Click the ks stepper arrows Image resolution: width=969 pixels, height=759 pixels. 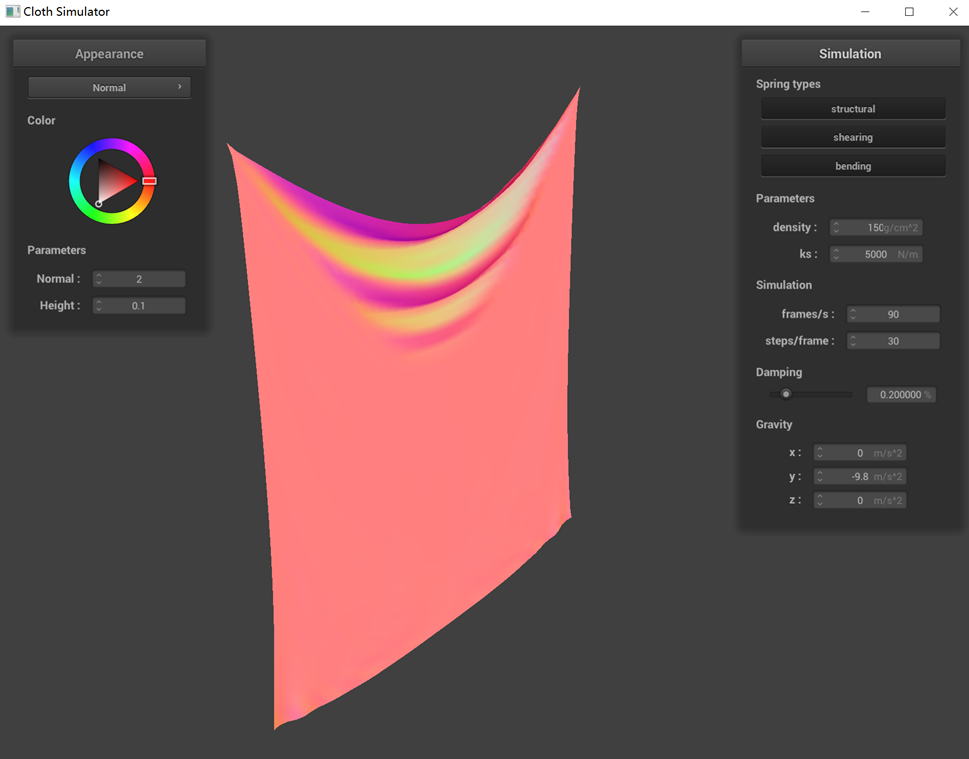[x=836, y=255]
